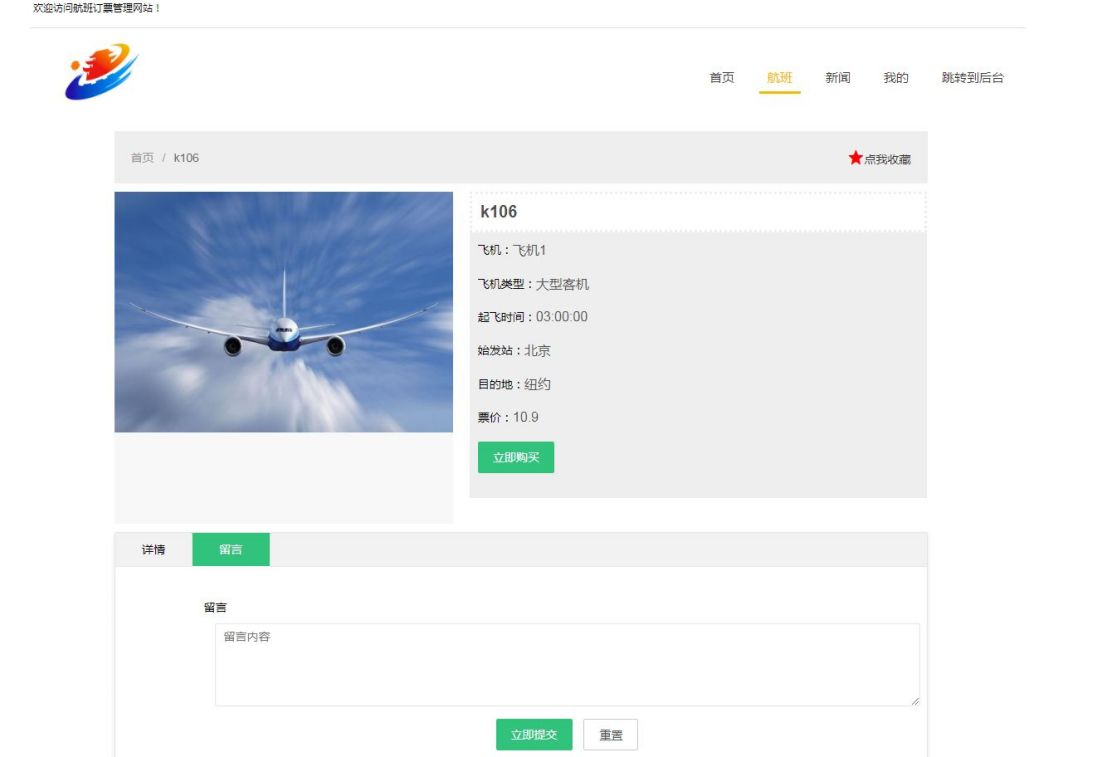Viewport: 1097px width, 757px height.
Task: Open the 航班 navigation menu item
Action: 779,78
